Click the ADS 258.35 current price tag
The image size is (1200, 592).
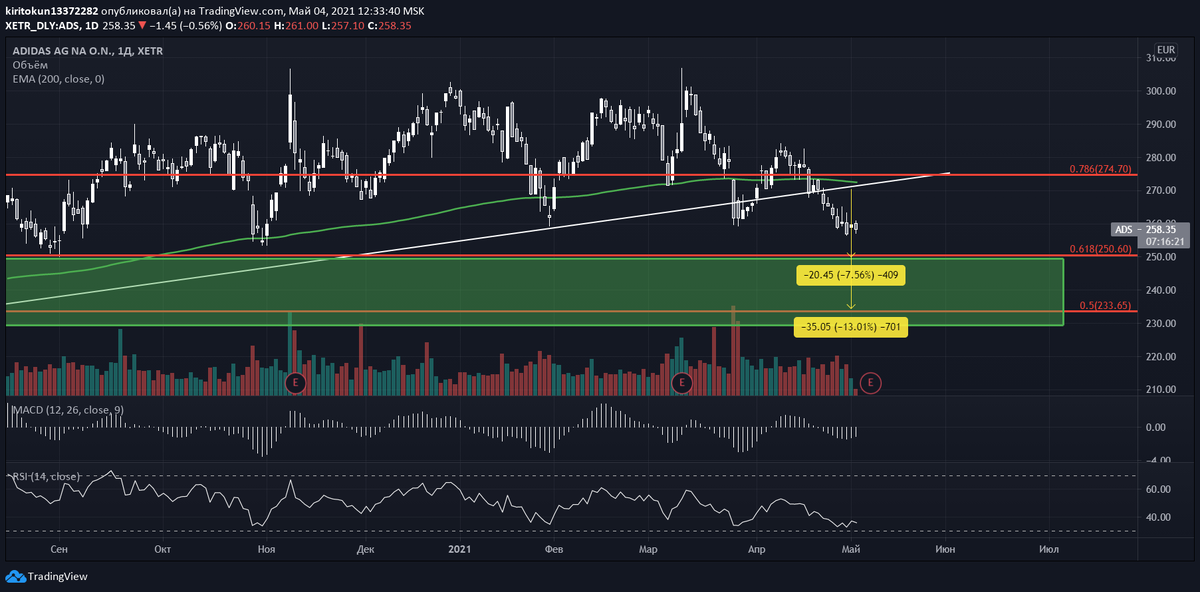1149,229
